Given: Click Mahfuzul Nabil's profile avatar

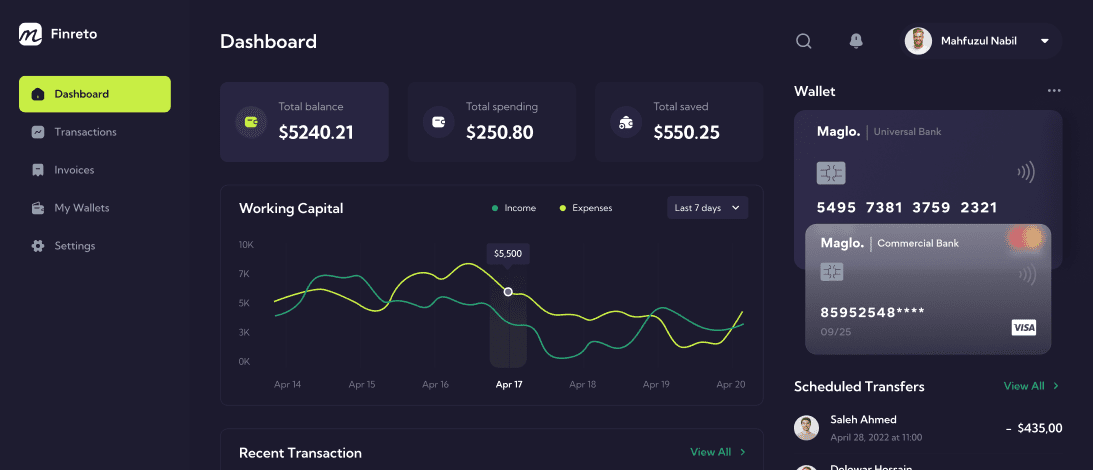Looking at the screenshot, I should click(x=918, y=41).
